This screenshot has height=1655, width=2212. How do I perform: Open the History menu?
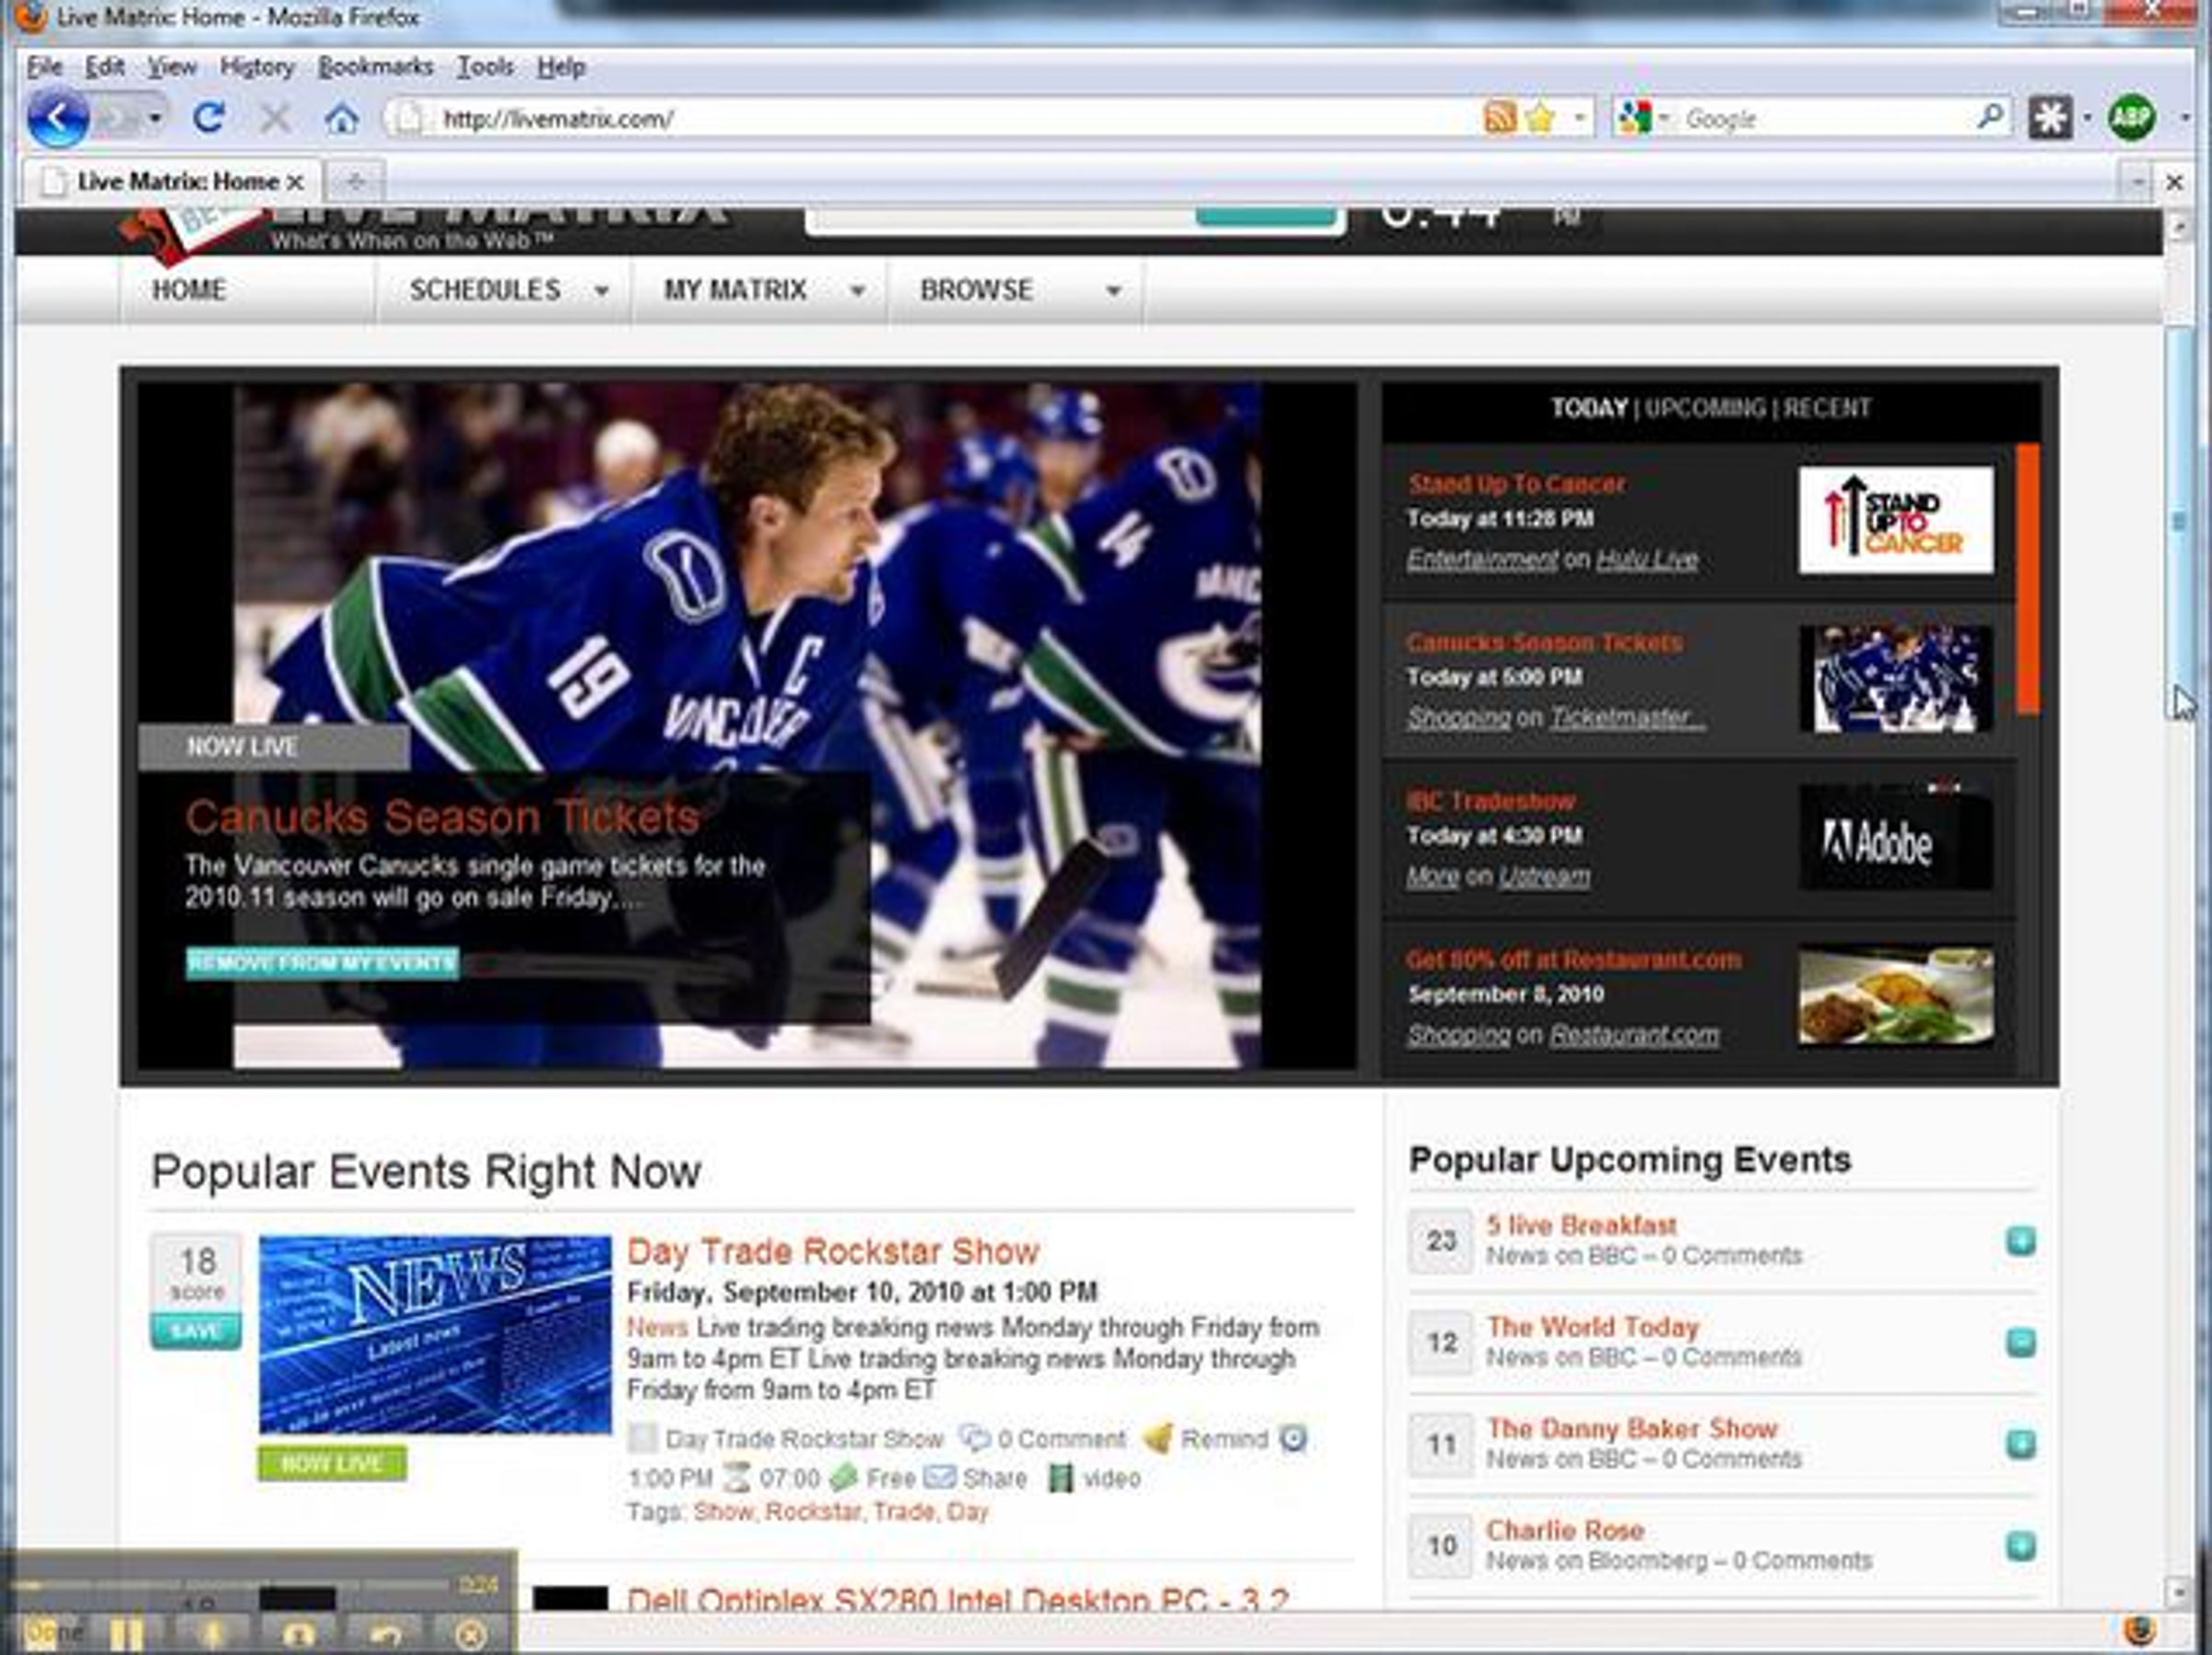[x=257, y=67]
